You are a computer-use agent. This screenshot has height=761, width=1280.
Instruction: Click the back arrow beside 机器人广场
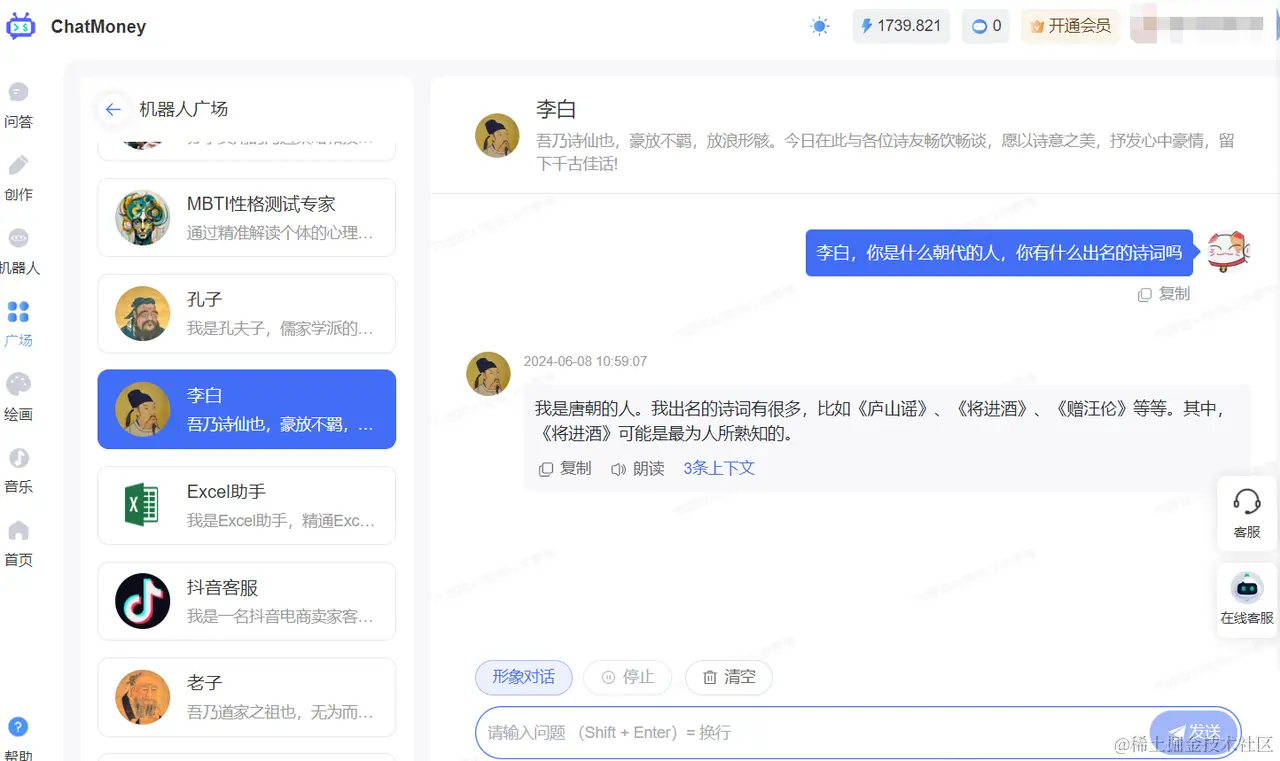tap(113, 109)
